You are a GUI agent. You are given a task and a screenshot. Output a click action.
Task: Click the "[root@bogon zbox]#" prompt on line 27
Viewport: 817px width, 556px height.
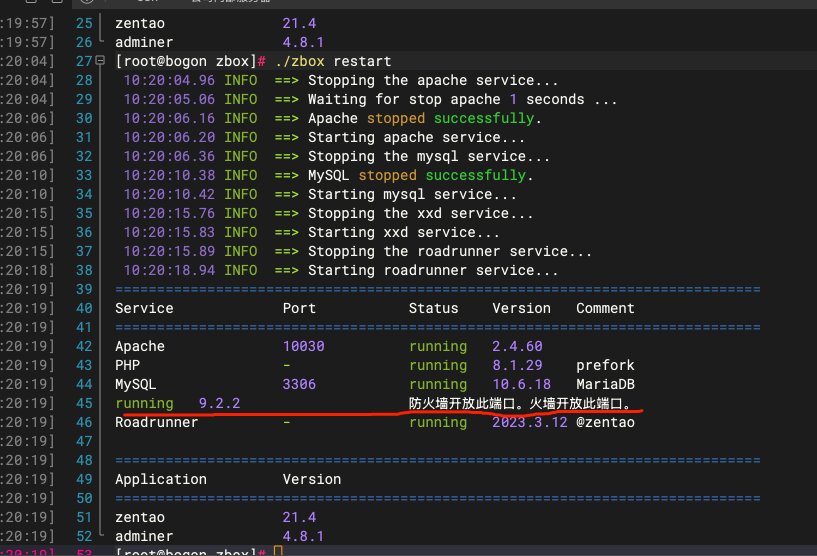tap(191, 61)
